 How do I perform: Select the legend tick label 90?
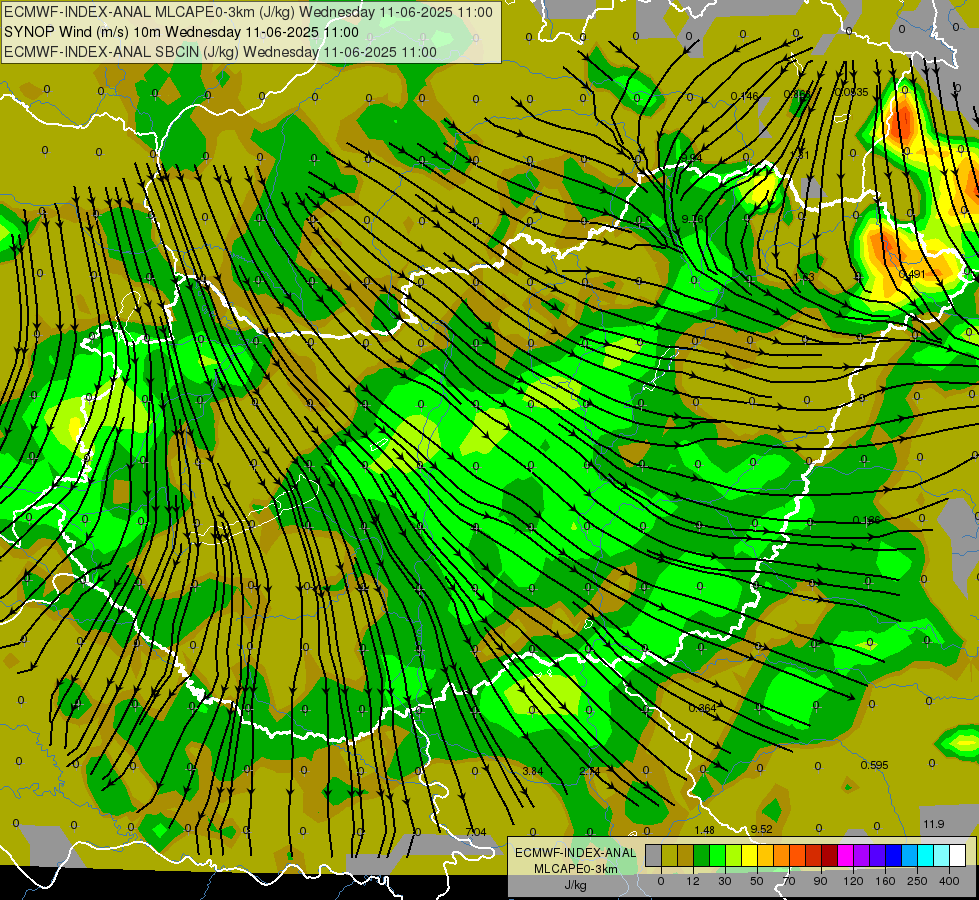click(x=820, y=881)
